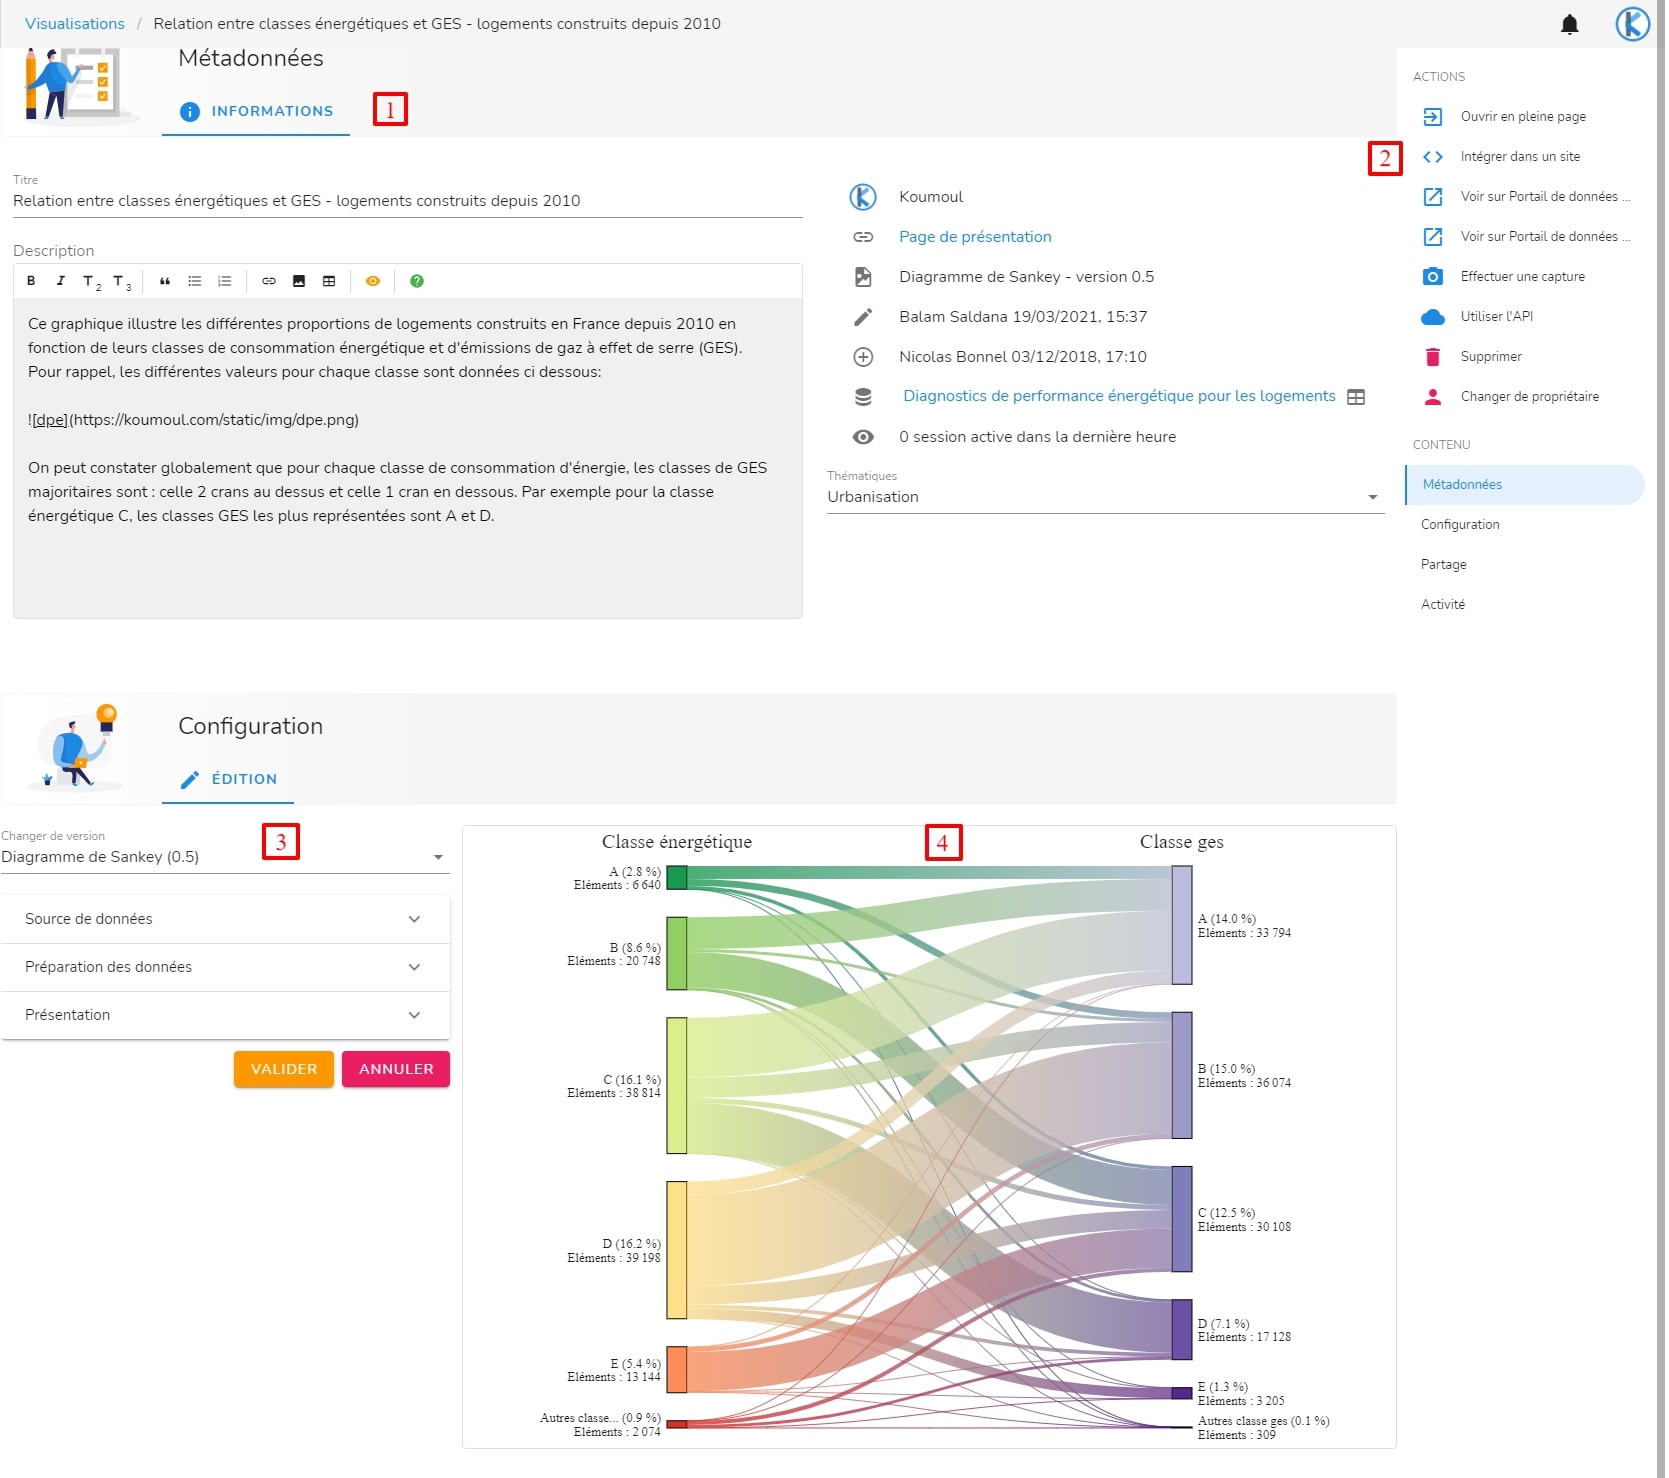Open the markdown help question icon
Image resolution: width=1669 pixels, height=1478 pixels.
[x=417, y=281]
